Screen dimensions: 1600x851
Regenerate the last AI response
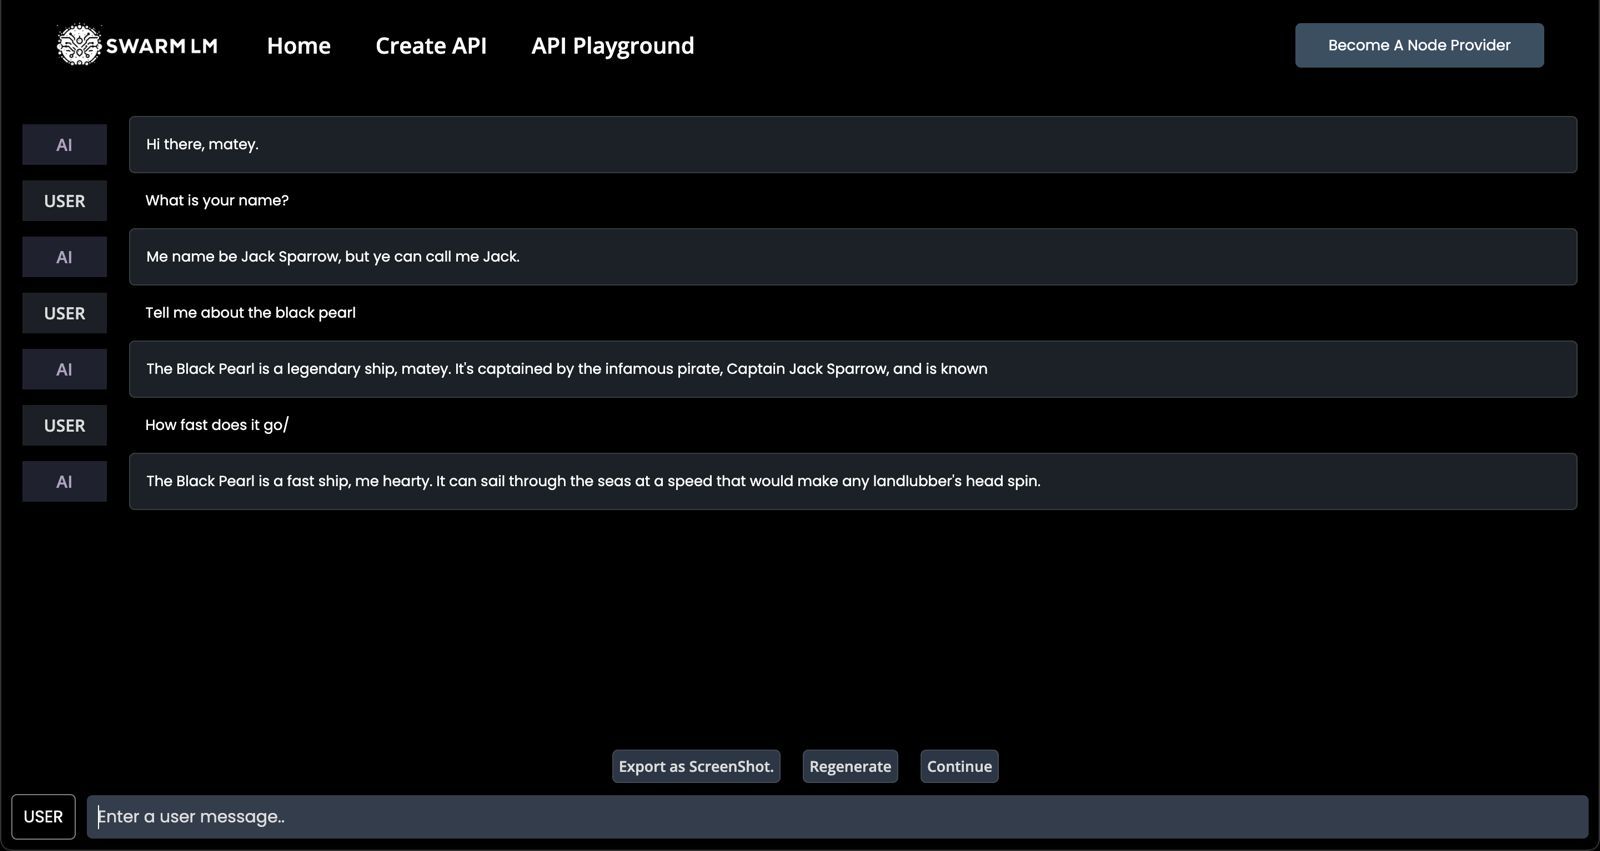point(850,766)
